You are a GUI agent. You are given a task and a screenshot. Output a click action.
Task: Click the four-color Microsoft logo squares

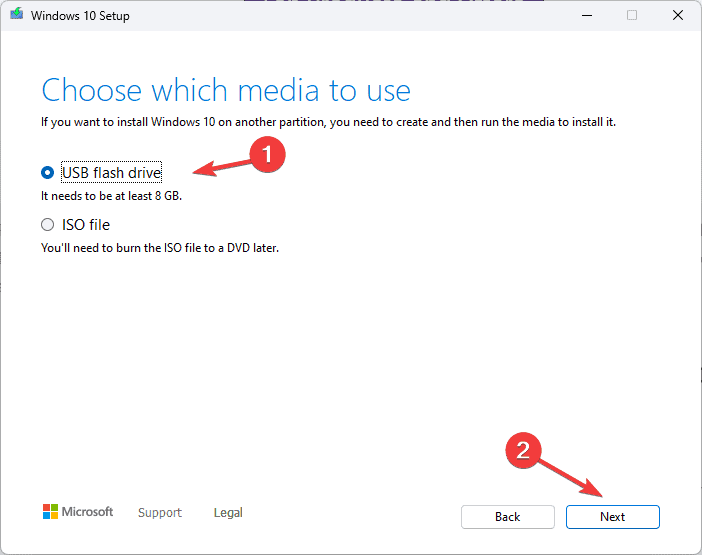50,512
